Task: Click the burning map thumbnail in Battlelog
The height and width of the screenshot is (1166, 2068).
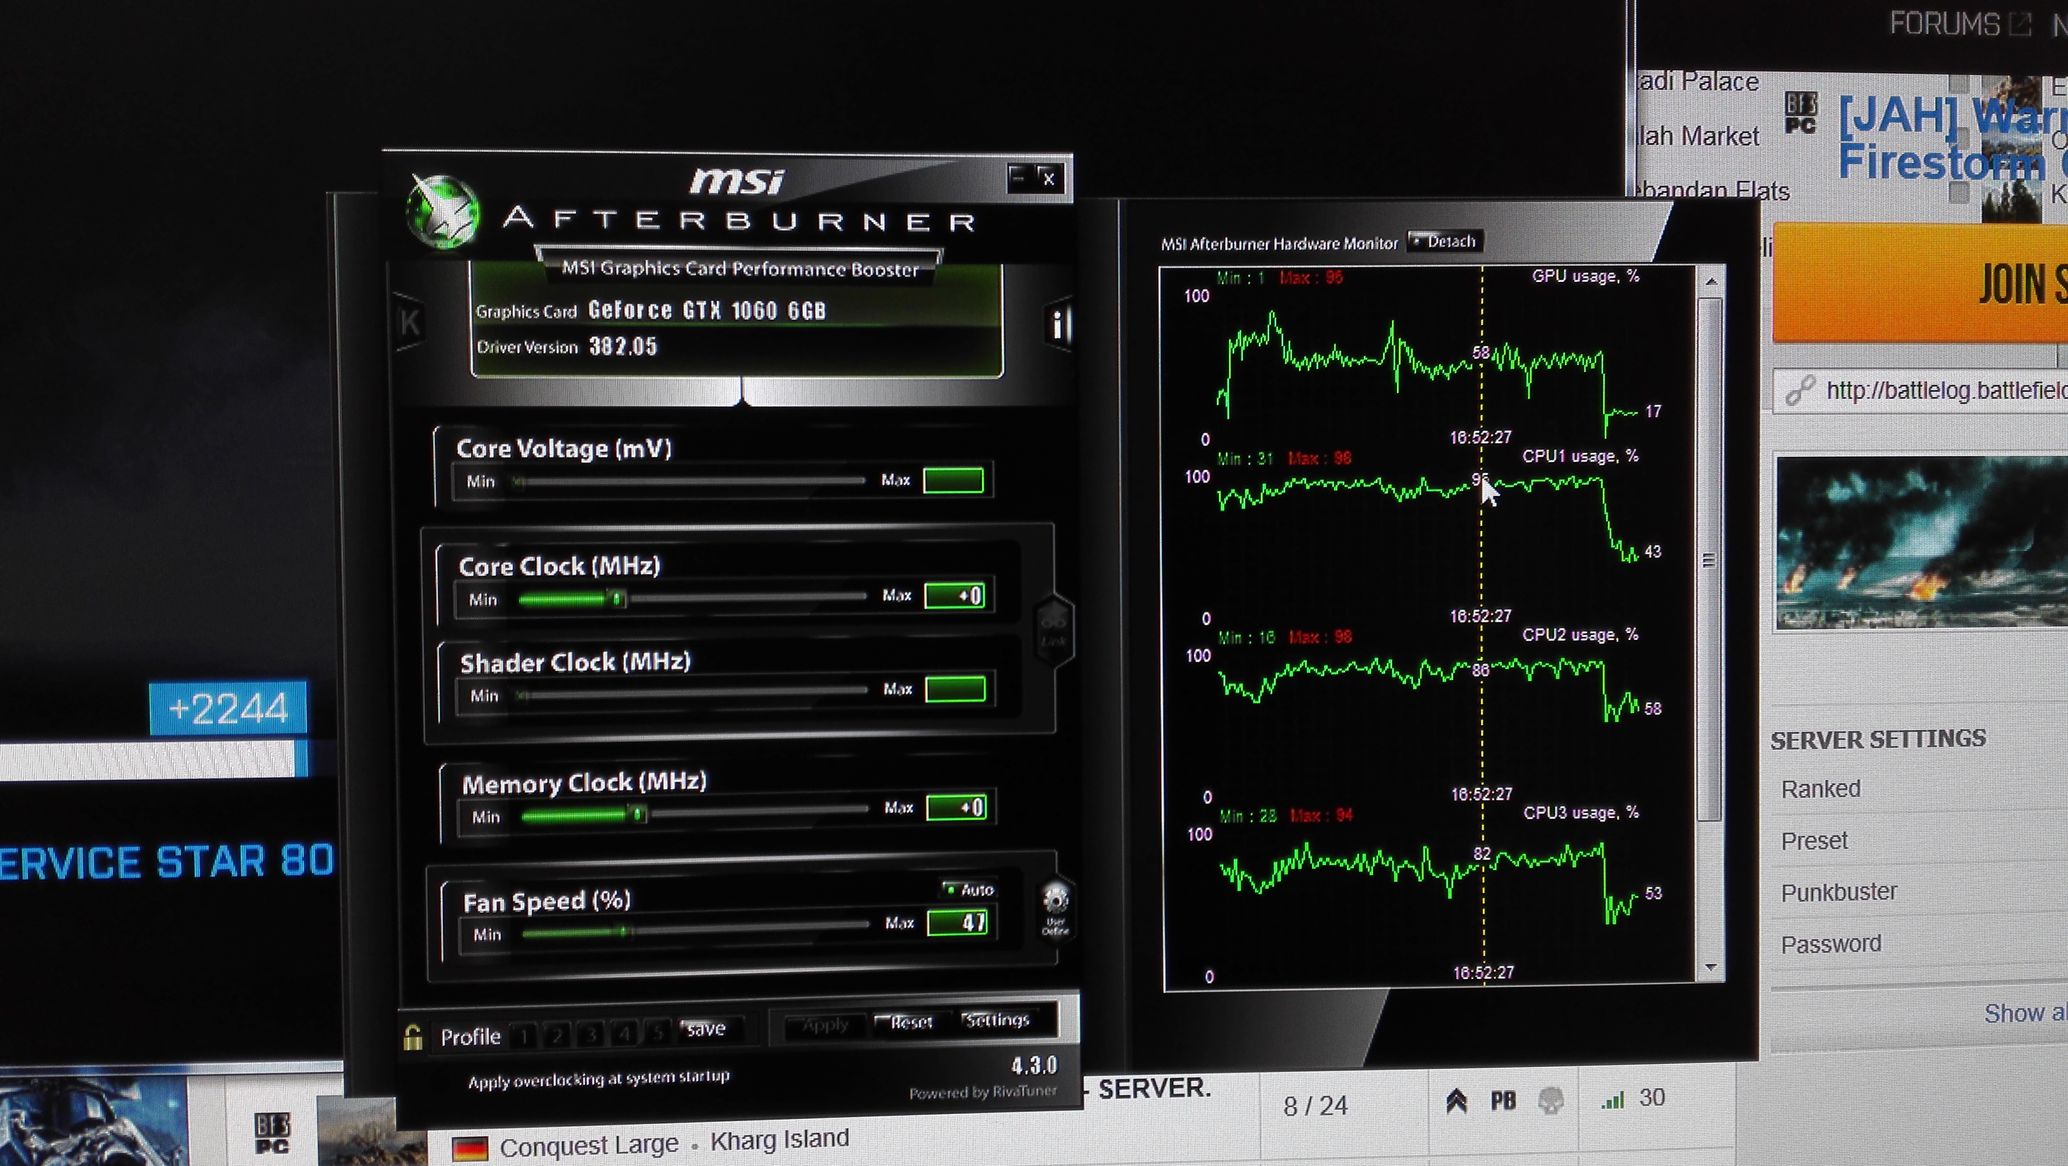Action: [x=1922, y=542]
